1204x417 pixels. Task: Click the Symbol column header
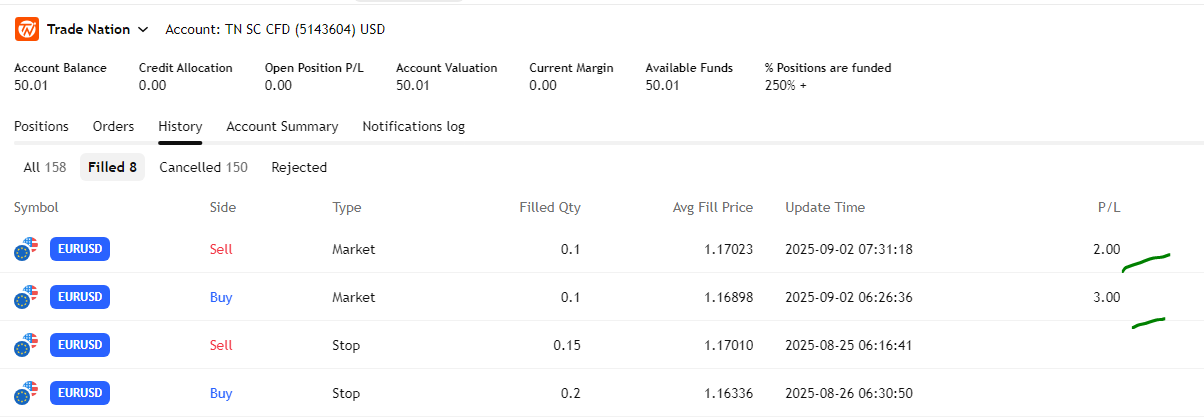(x=36, y=207)
